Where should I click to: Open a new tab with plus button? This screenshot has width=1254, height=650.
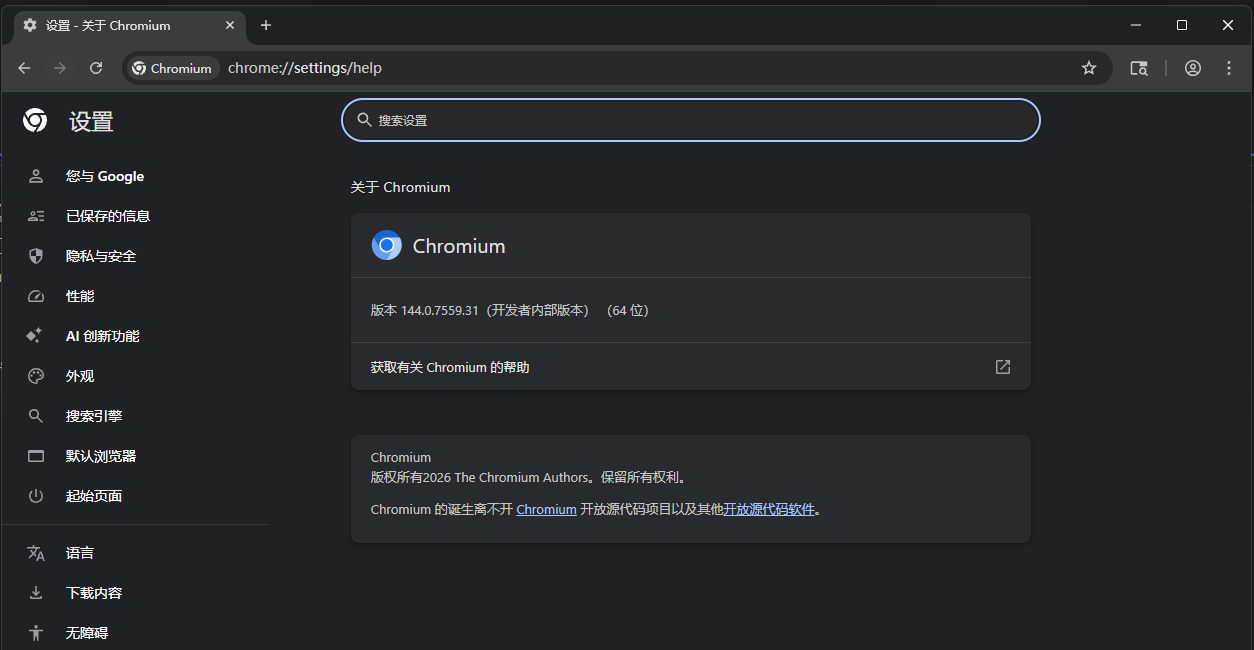(266, 25)
